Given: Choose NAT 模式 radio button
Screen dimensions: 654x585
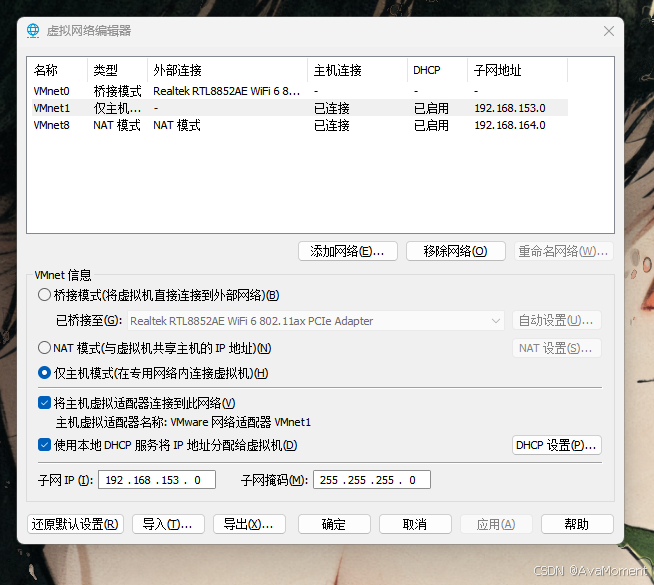Looking at the screenshot, I should pyautogui.click(x=44, y=348).
